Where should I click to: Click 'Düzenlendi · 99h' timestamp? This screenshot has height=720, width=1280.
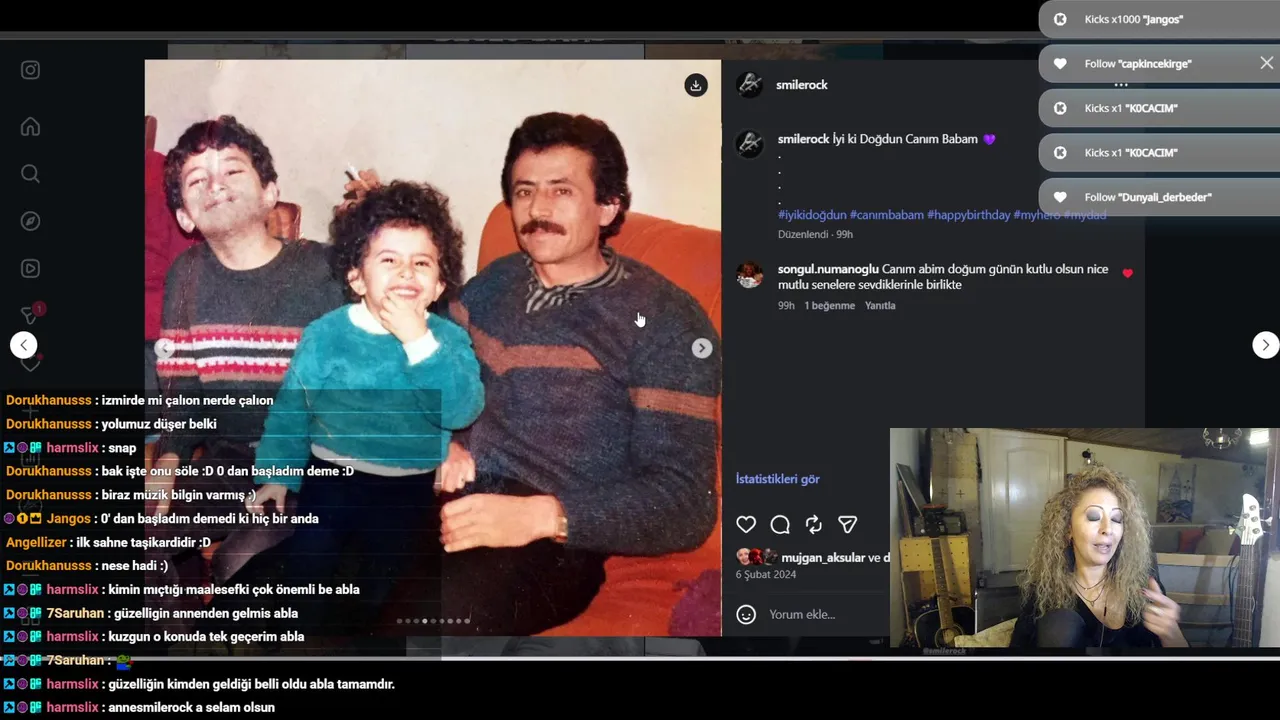(815, 235)
